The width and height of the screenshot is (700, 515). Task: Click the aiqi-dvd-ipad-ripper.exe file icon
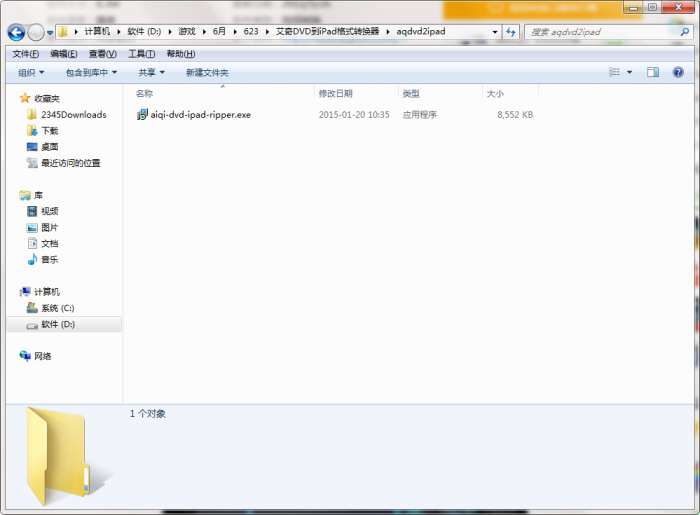click(142, 114)
